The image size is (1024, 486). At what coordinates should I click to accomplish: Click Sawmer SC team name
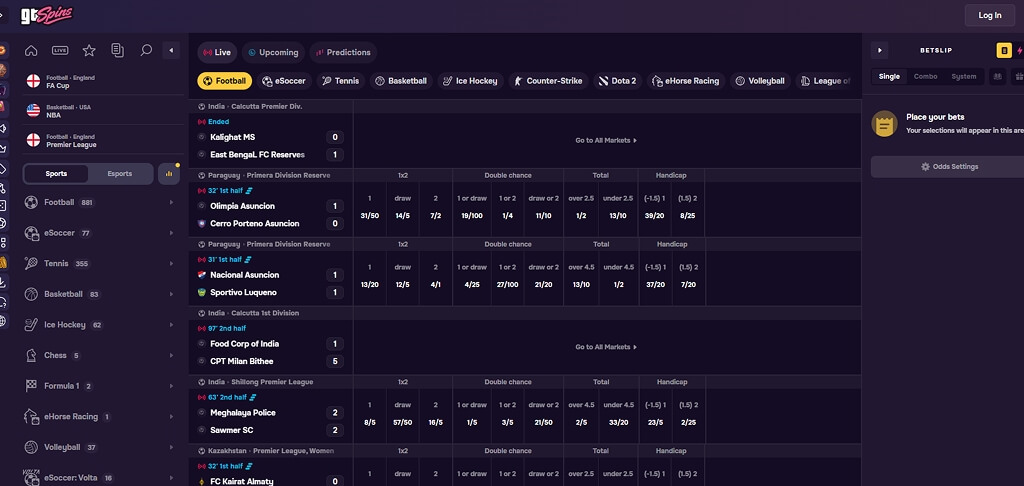[x=231, y=430]
